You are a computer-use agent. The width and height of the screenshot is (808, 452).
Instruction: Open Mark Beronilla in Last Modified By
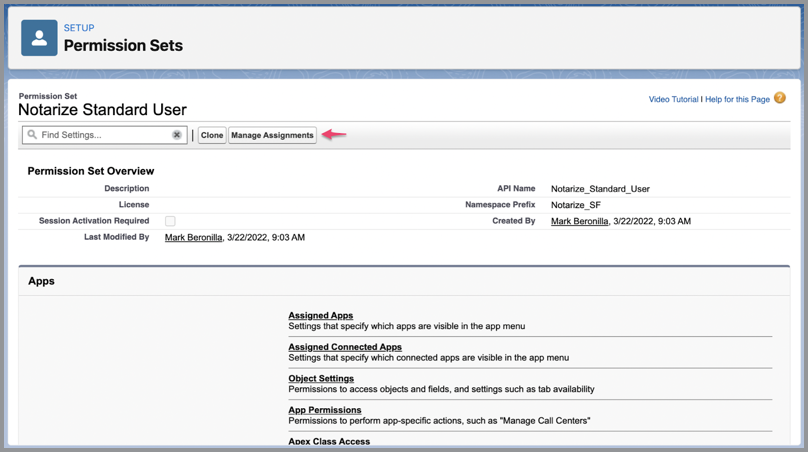(193, 238)
